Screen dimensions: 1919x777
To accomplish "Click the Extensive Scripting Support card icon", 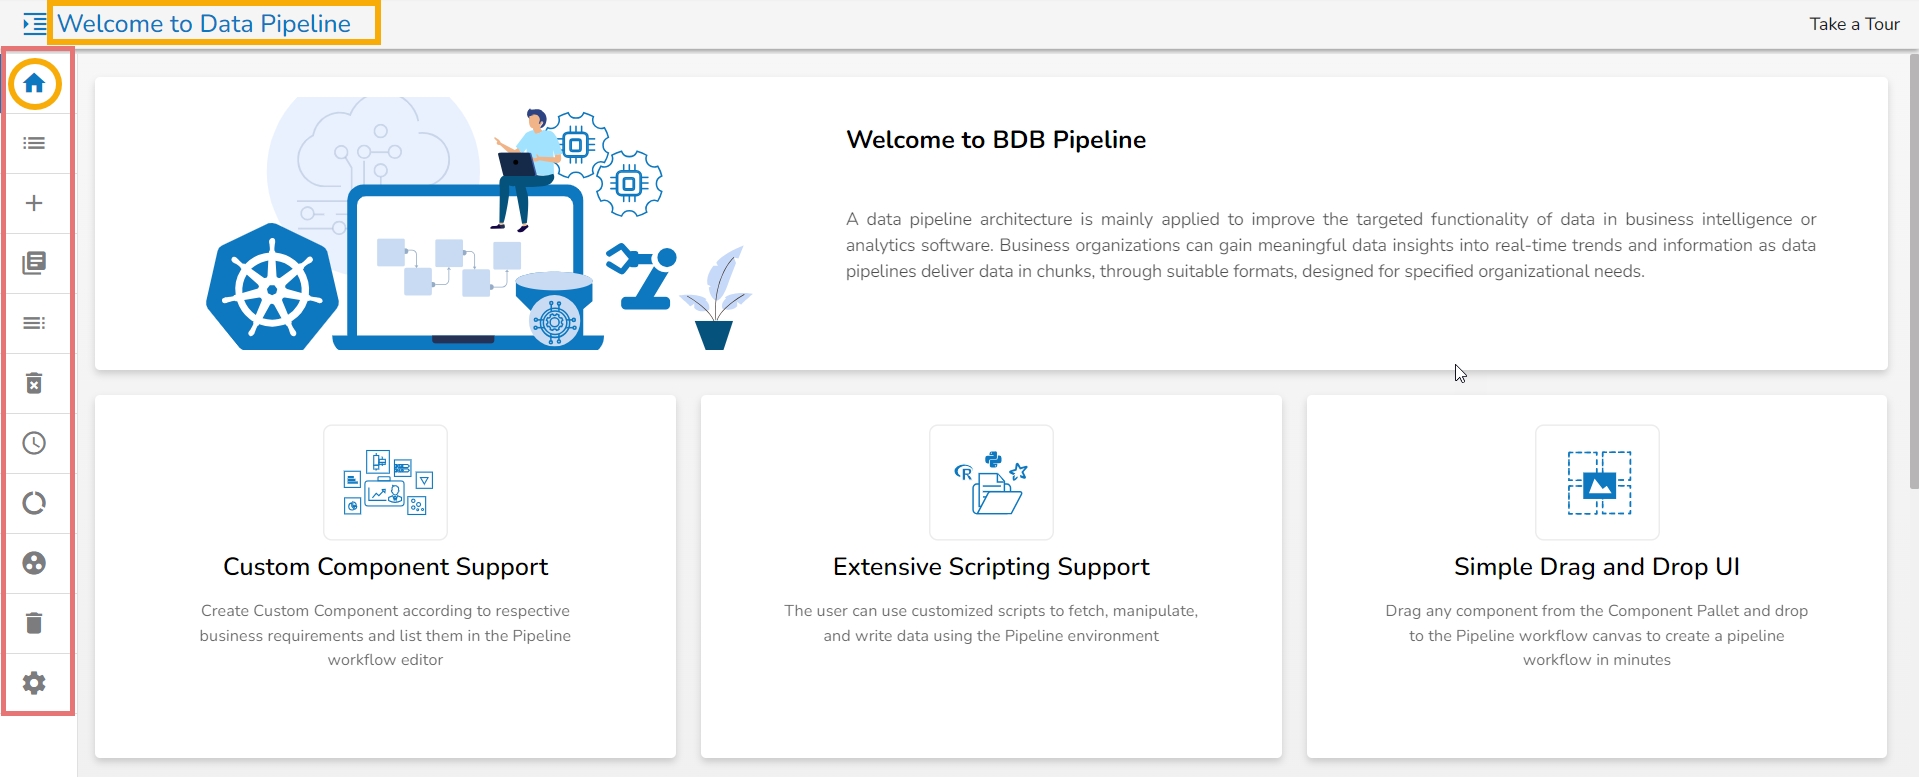I will pyautogui.click(x=991, y=482).
